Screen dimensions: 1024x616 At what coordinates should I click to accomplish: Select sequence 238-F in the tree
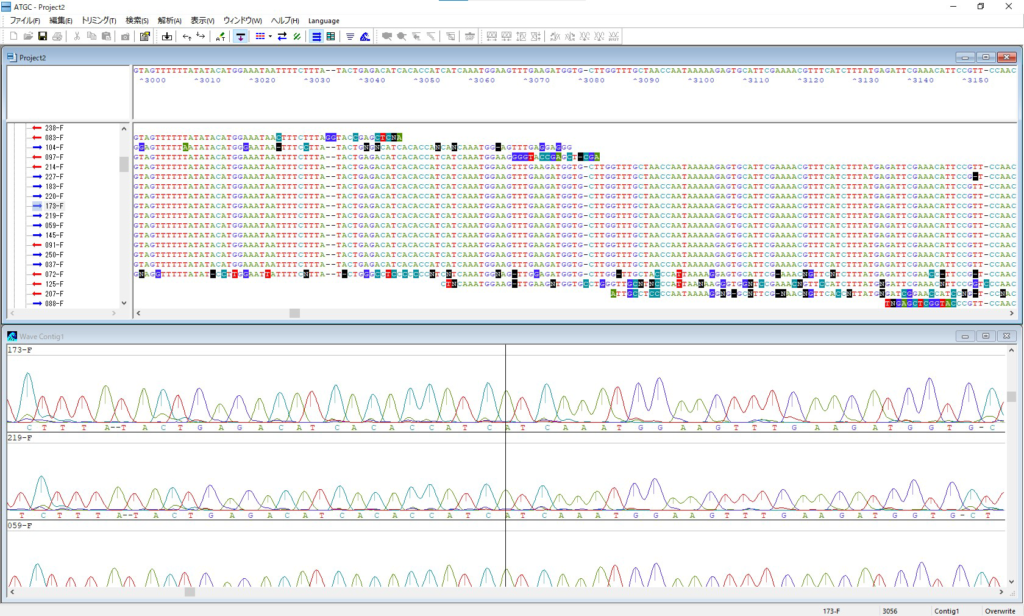pyautogui.click(x=54, y=128)
